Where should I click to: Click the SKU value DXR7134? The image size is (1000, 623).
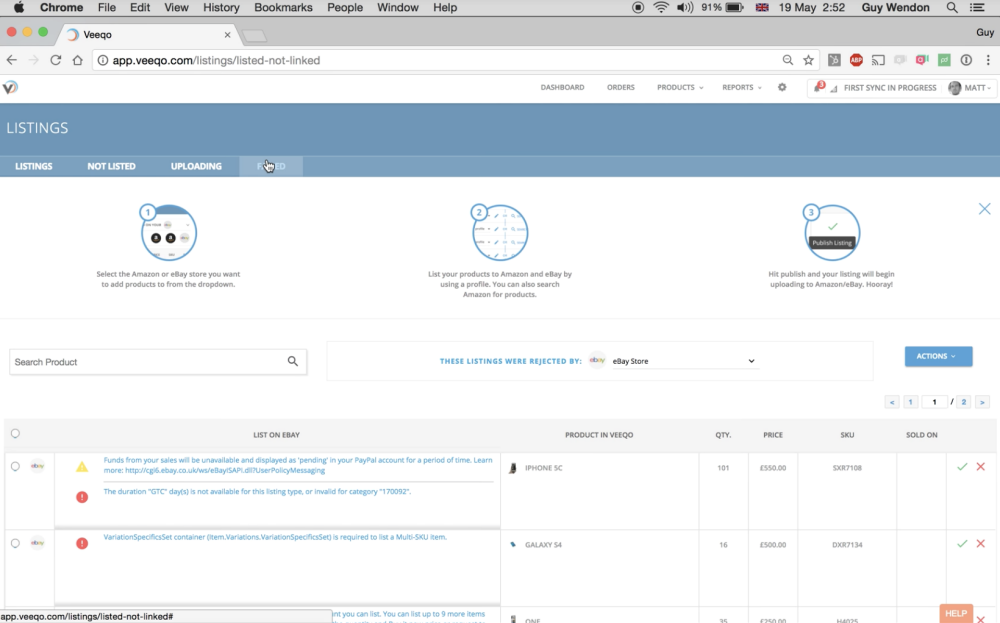[847, 545]
